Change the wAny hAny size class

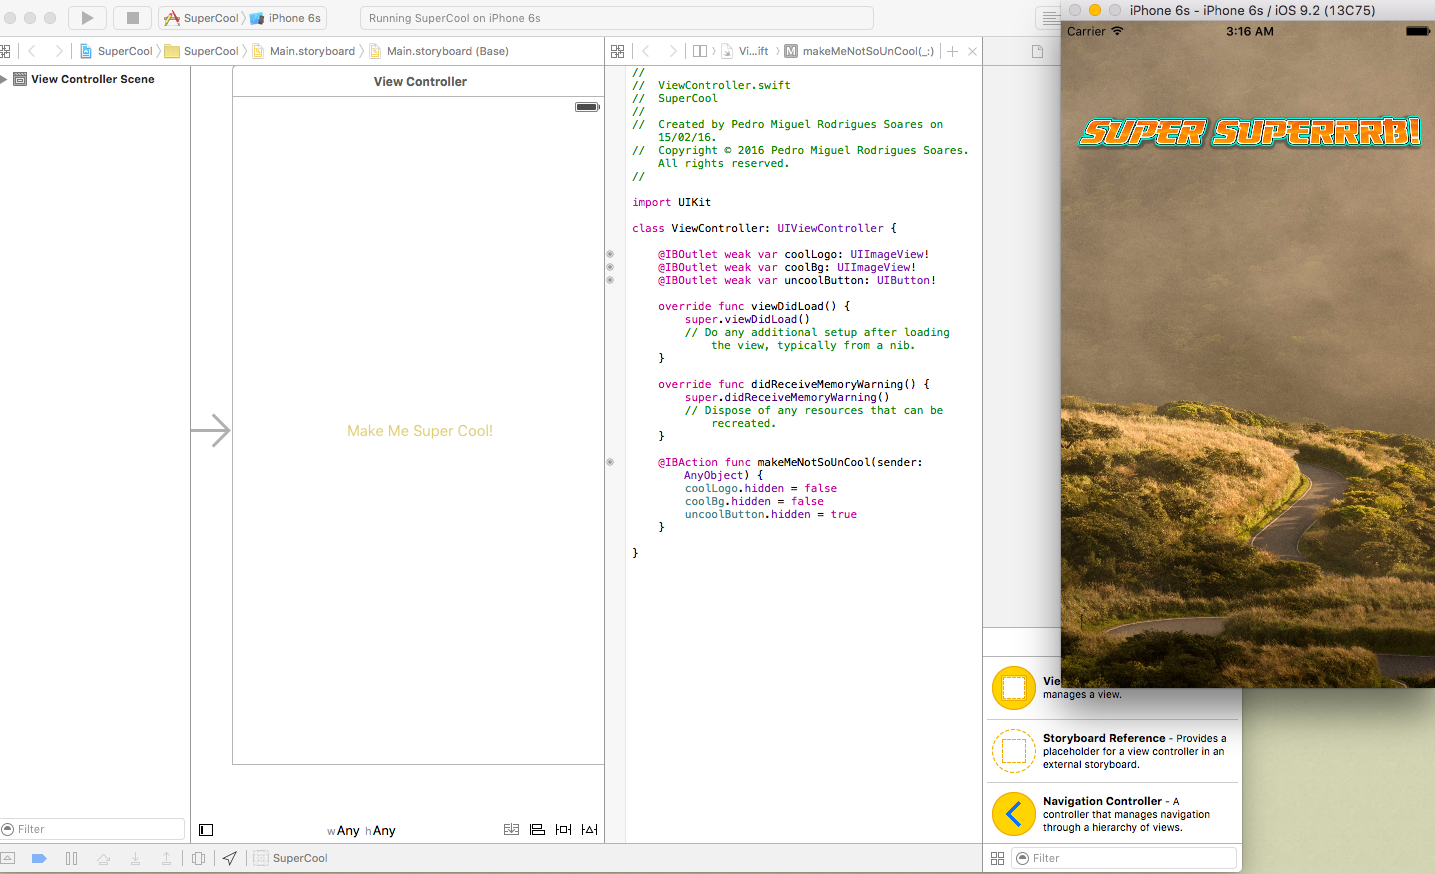pos(361,831)
